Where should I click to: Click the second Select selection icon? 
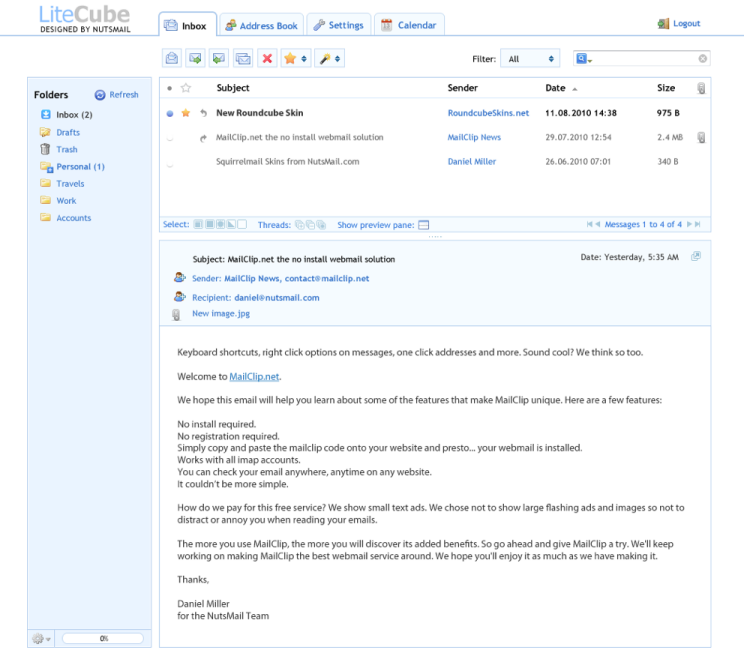(209, 224)
